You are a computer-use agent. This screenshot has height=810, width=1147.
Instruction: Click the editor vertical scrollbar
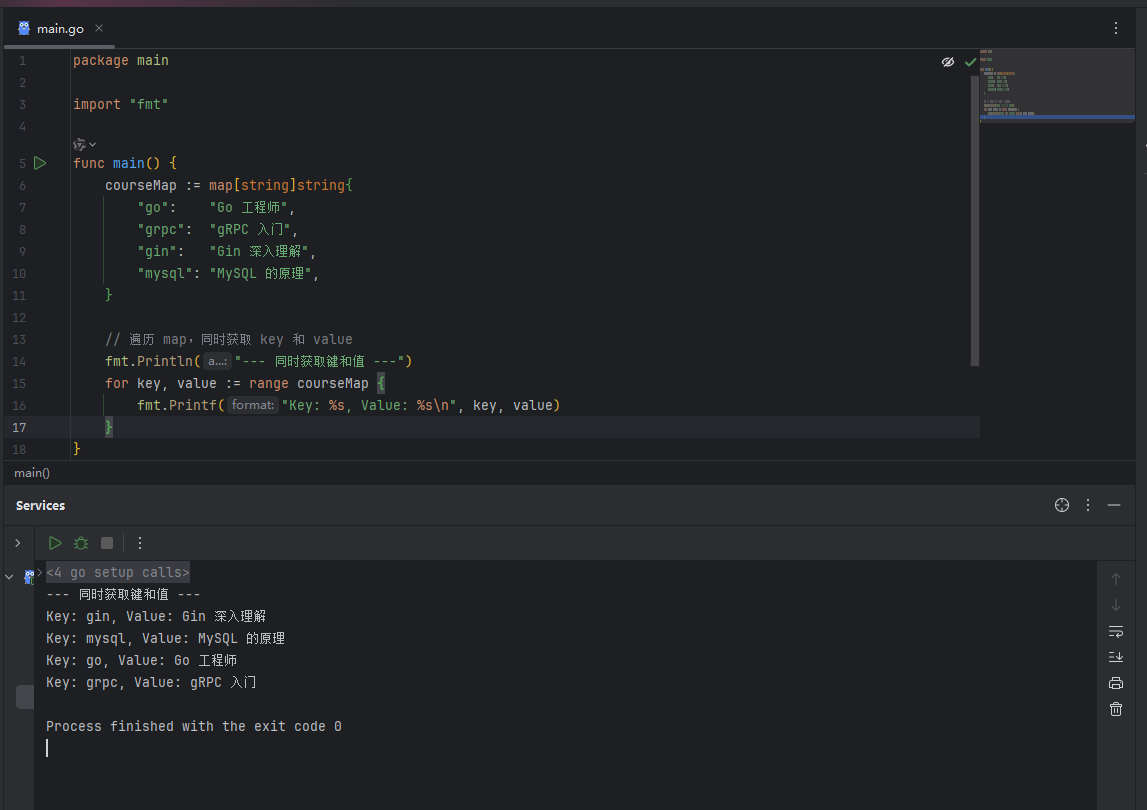pyautogui.click(x=974, y=220)
